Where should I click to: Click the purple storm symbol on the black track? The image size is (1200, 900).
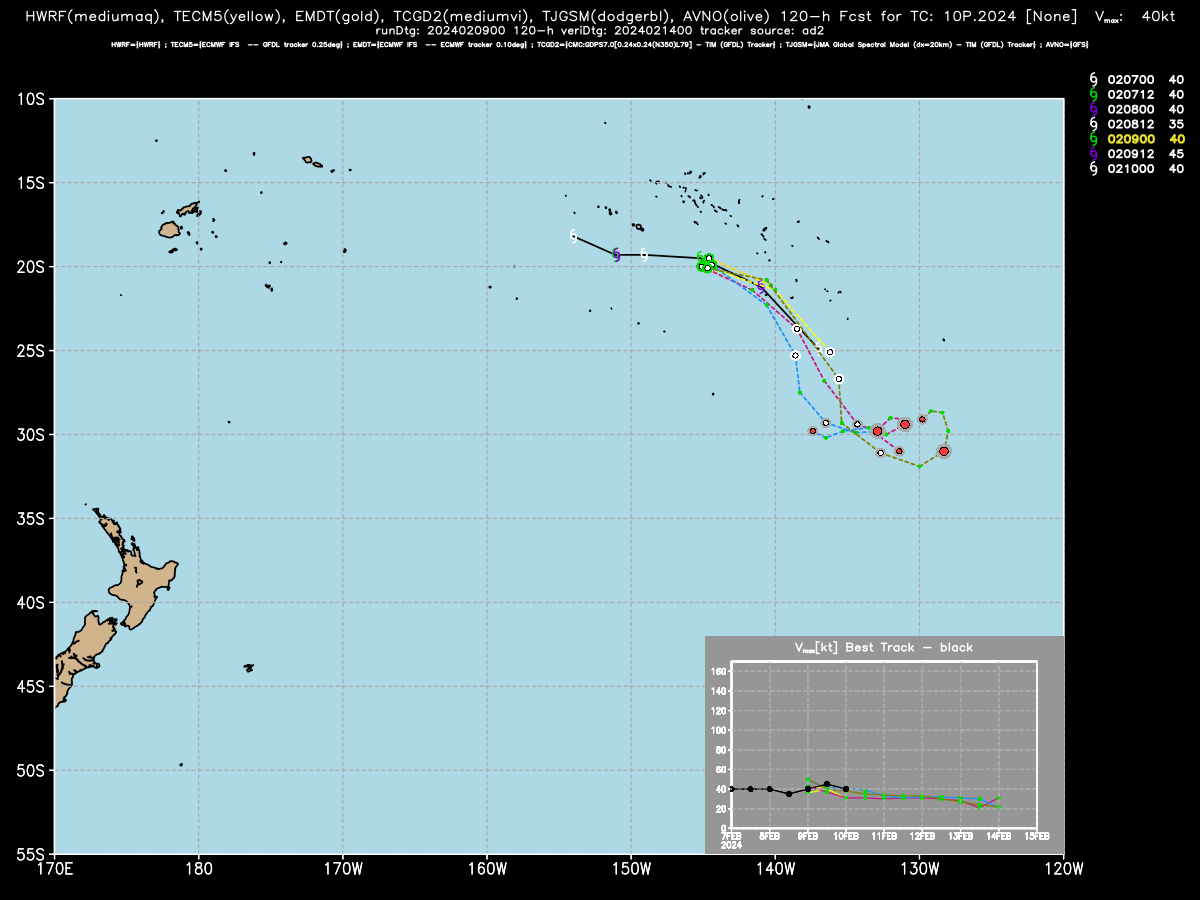616,254
